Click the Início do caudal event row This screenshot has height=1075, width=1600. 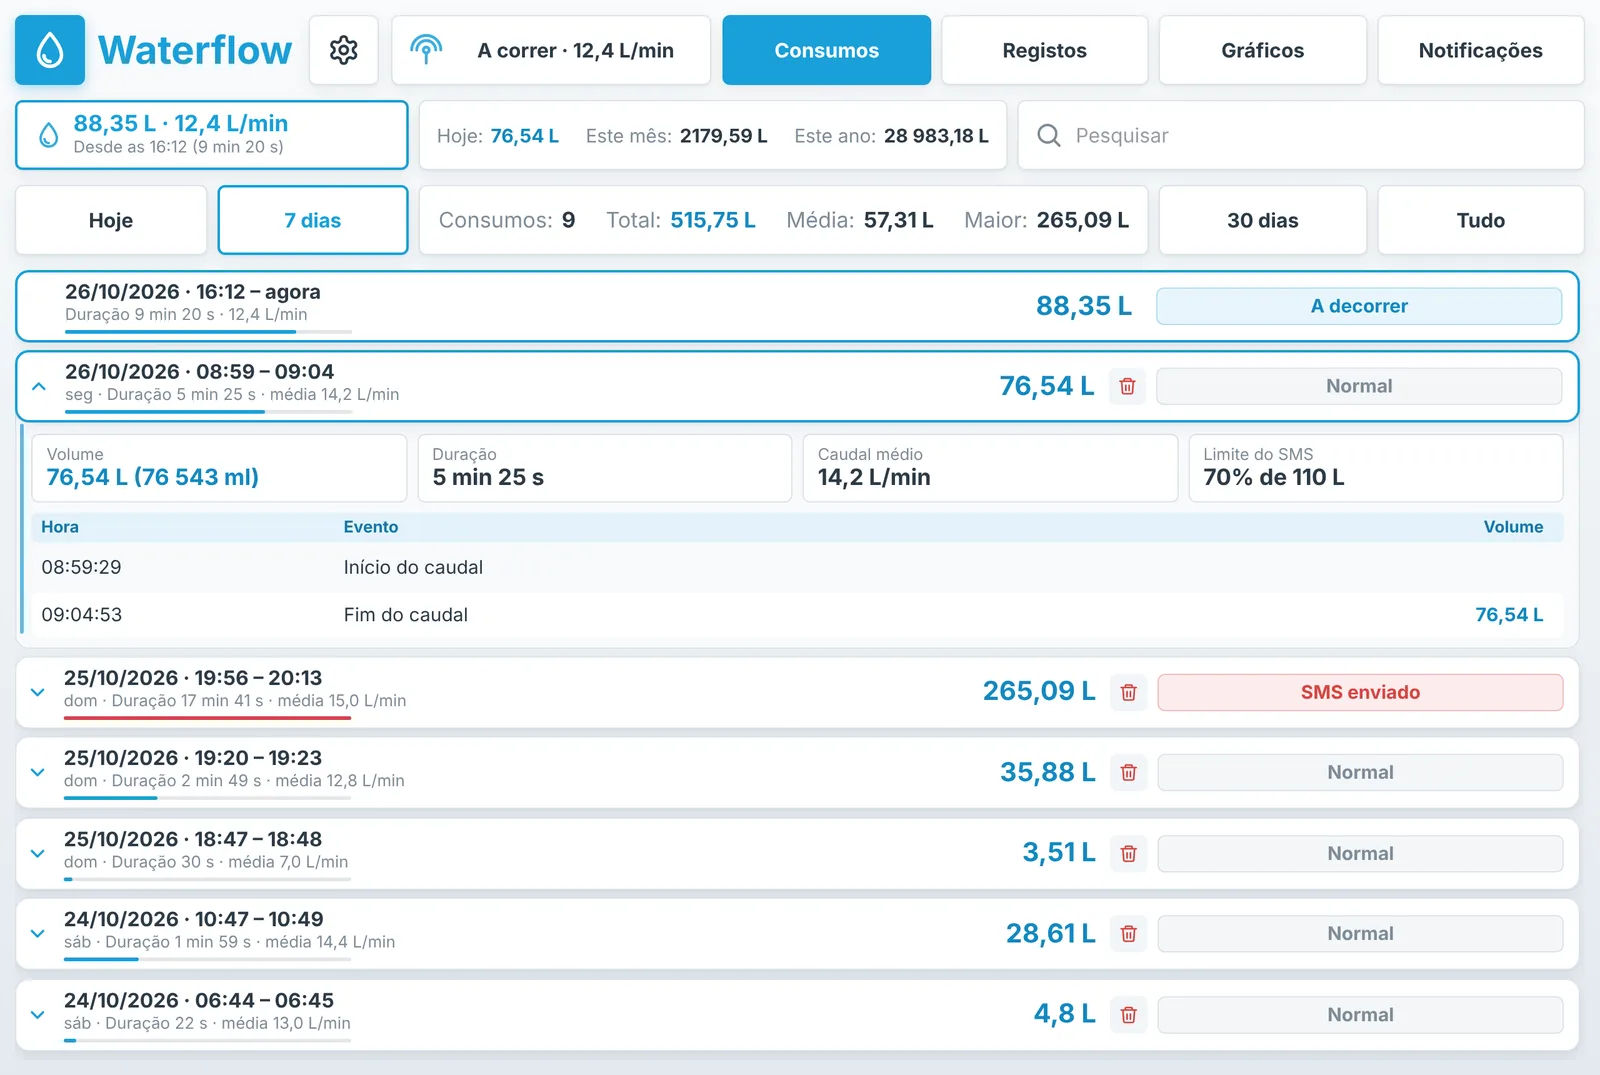[797, 567]
